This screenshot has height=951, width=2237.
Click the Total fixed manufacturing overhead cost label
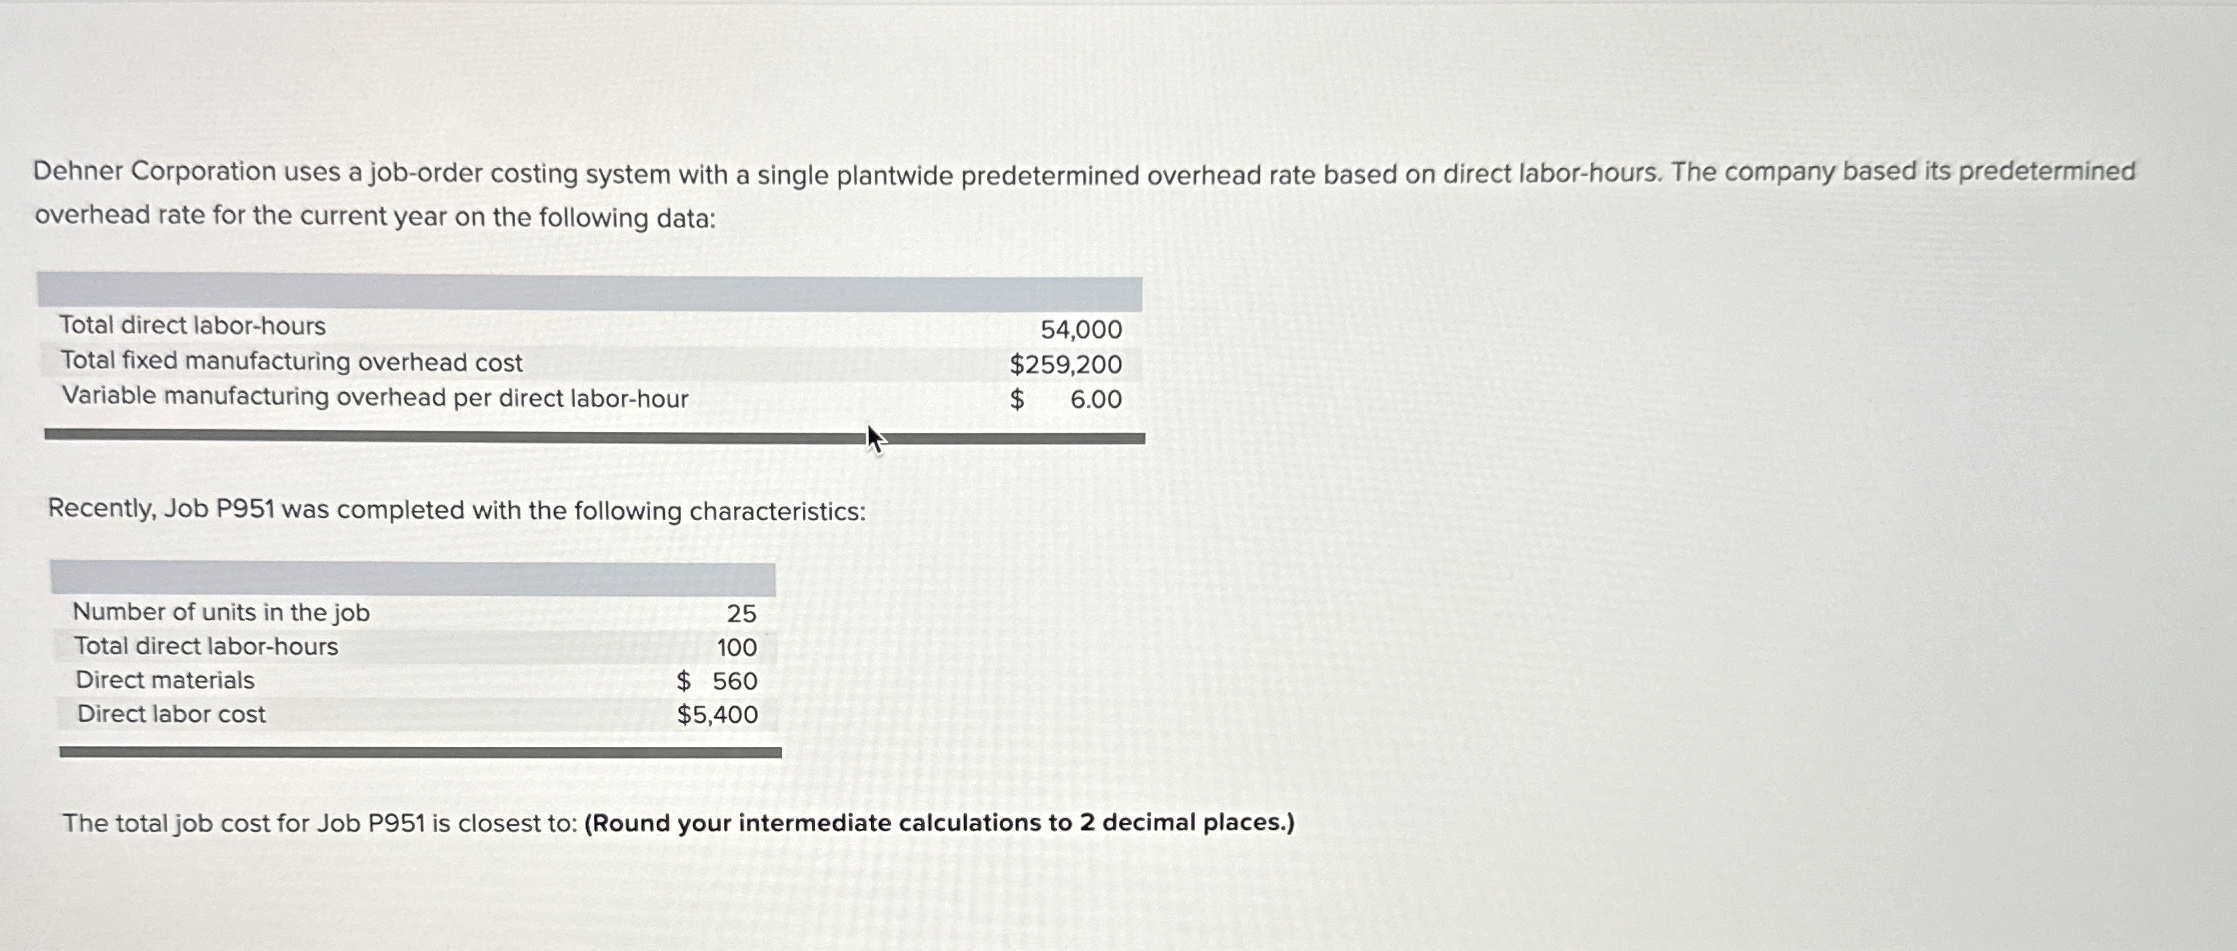point(291,361)
